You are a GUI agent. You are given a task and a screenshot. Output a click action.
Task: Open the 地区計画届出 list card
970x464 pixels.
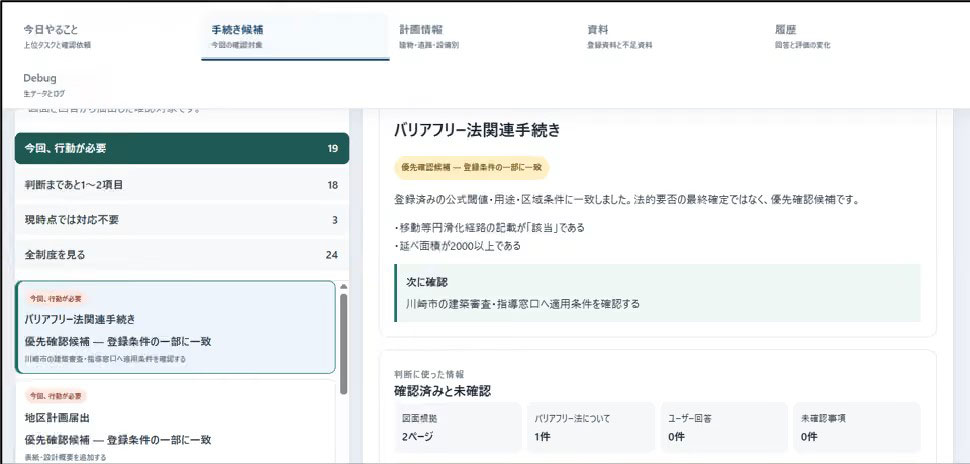176,422
